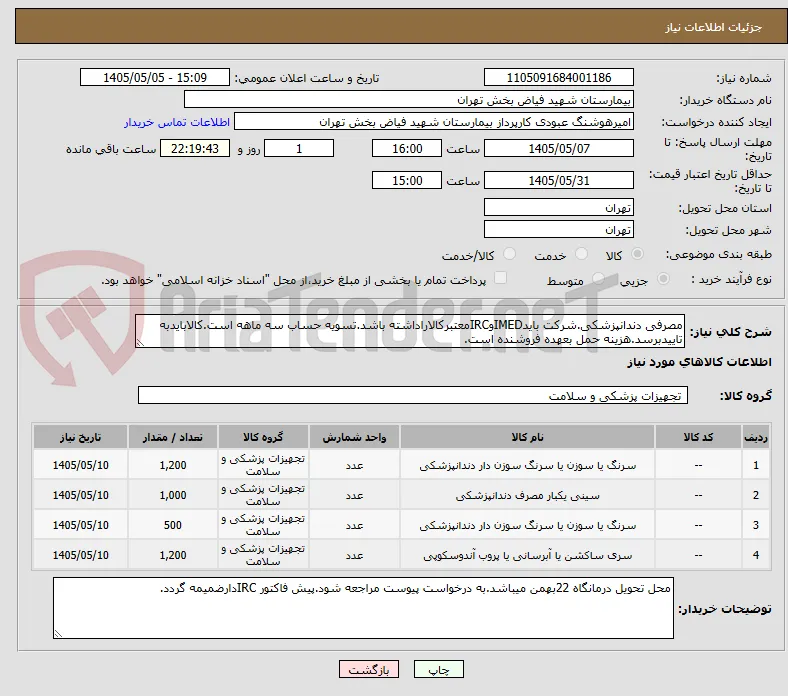Click item name سری ساکشن یا آبرسانی
The width and height of the screenshot is (788, 696).
[x=527, y=555]
